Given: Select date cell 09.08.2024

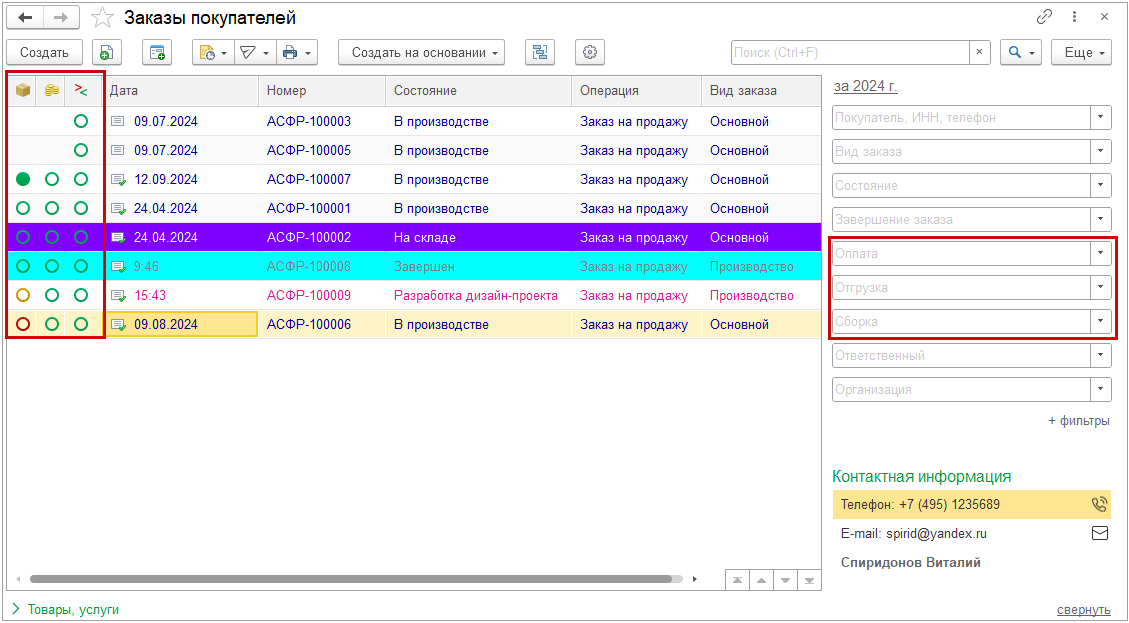Looking at the screenshot, I should point(182,324).
